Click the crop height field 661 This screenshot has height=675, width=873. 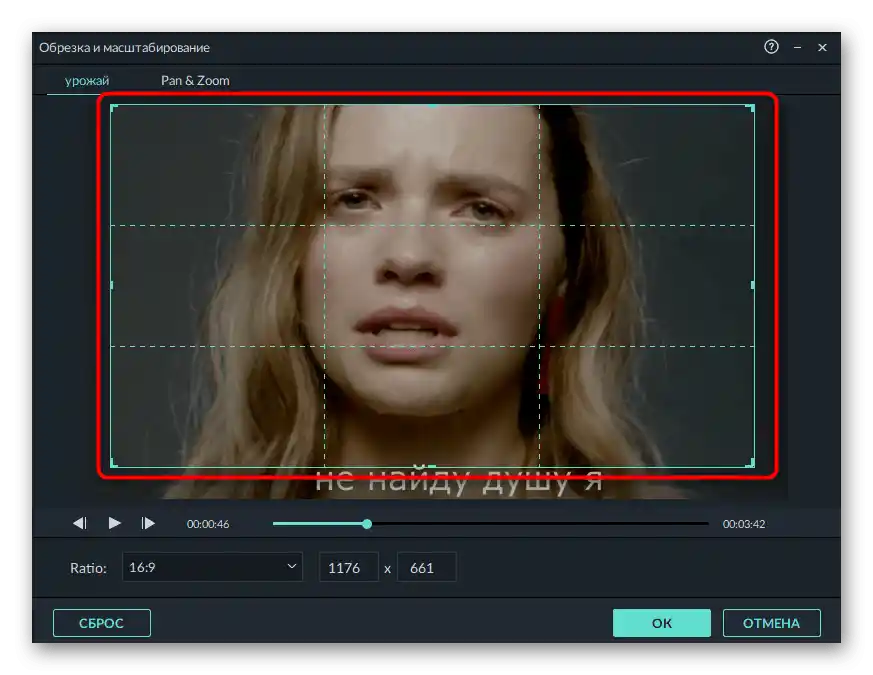(x=426, y=568)
